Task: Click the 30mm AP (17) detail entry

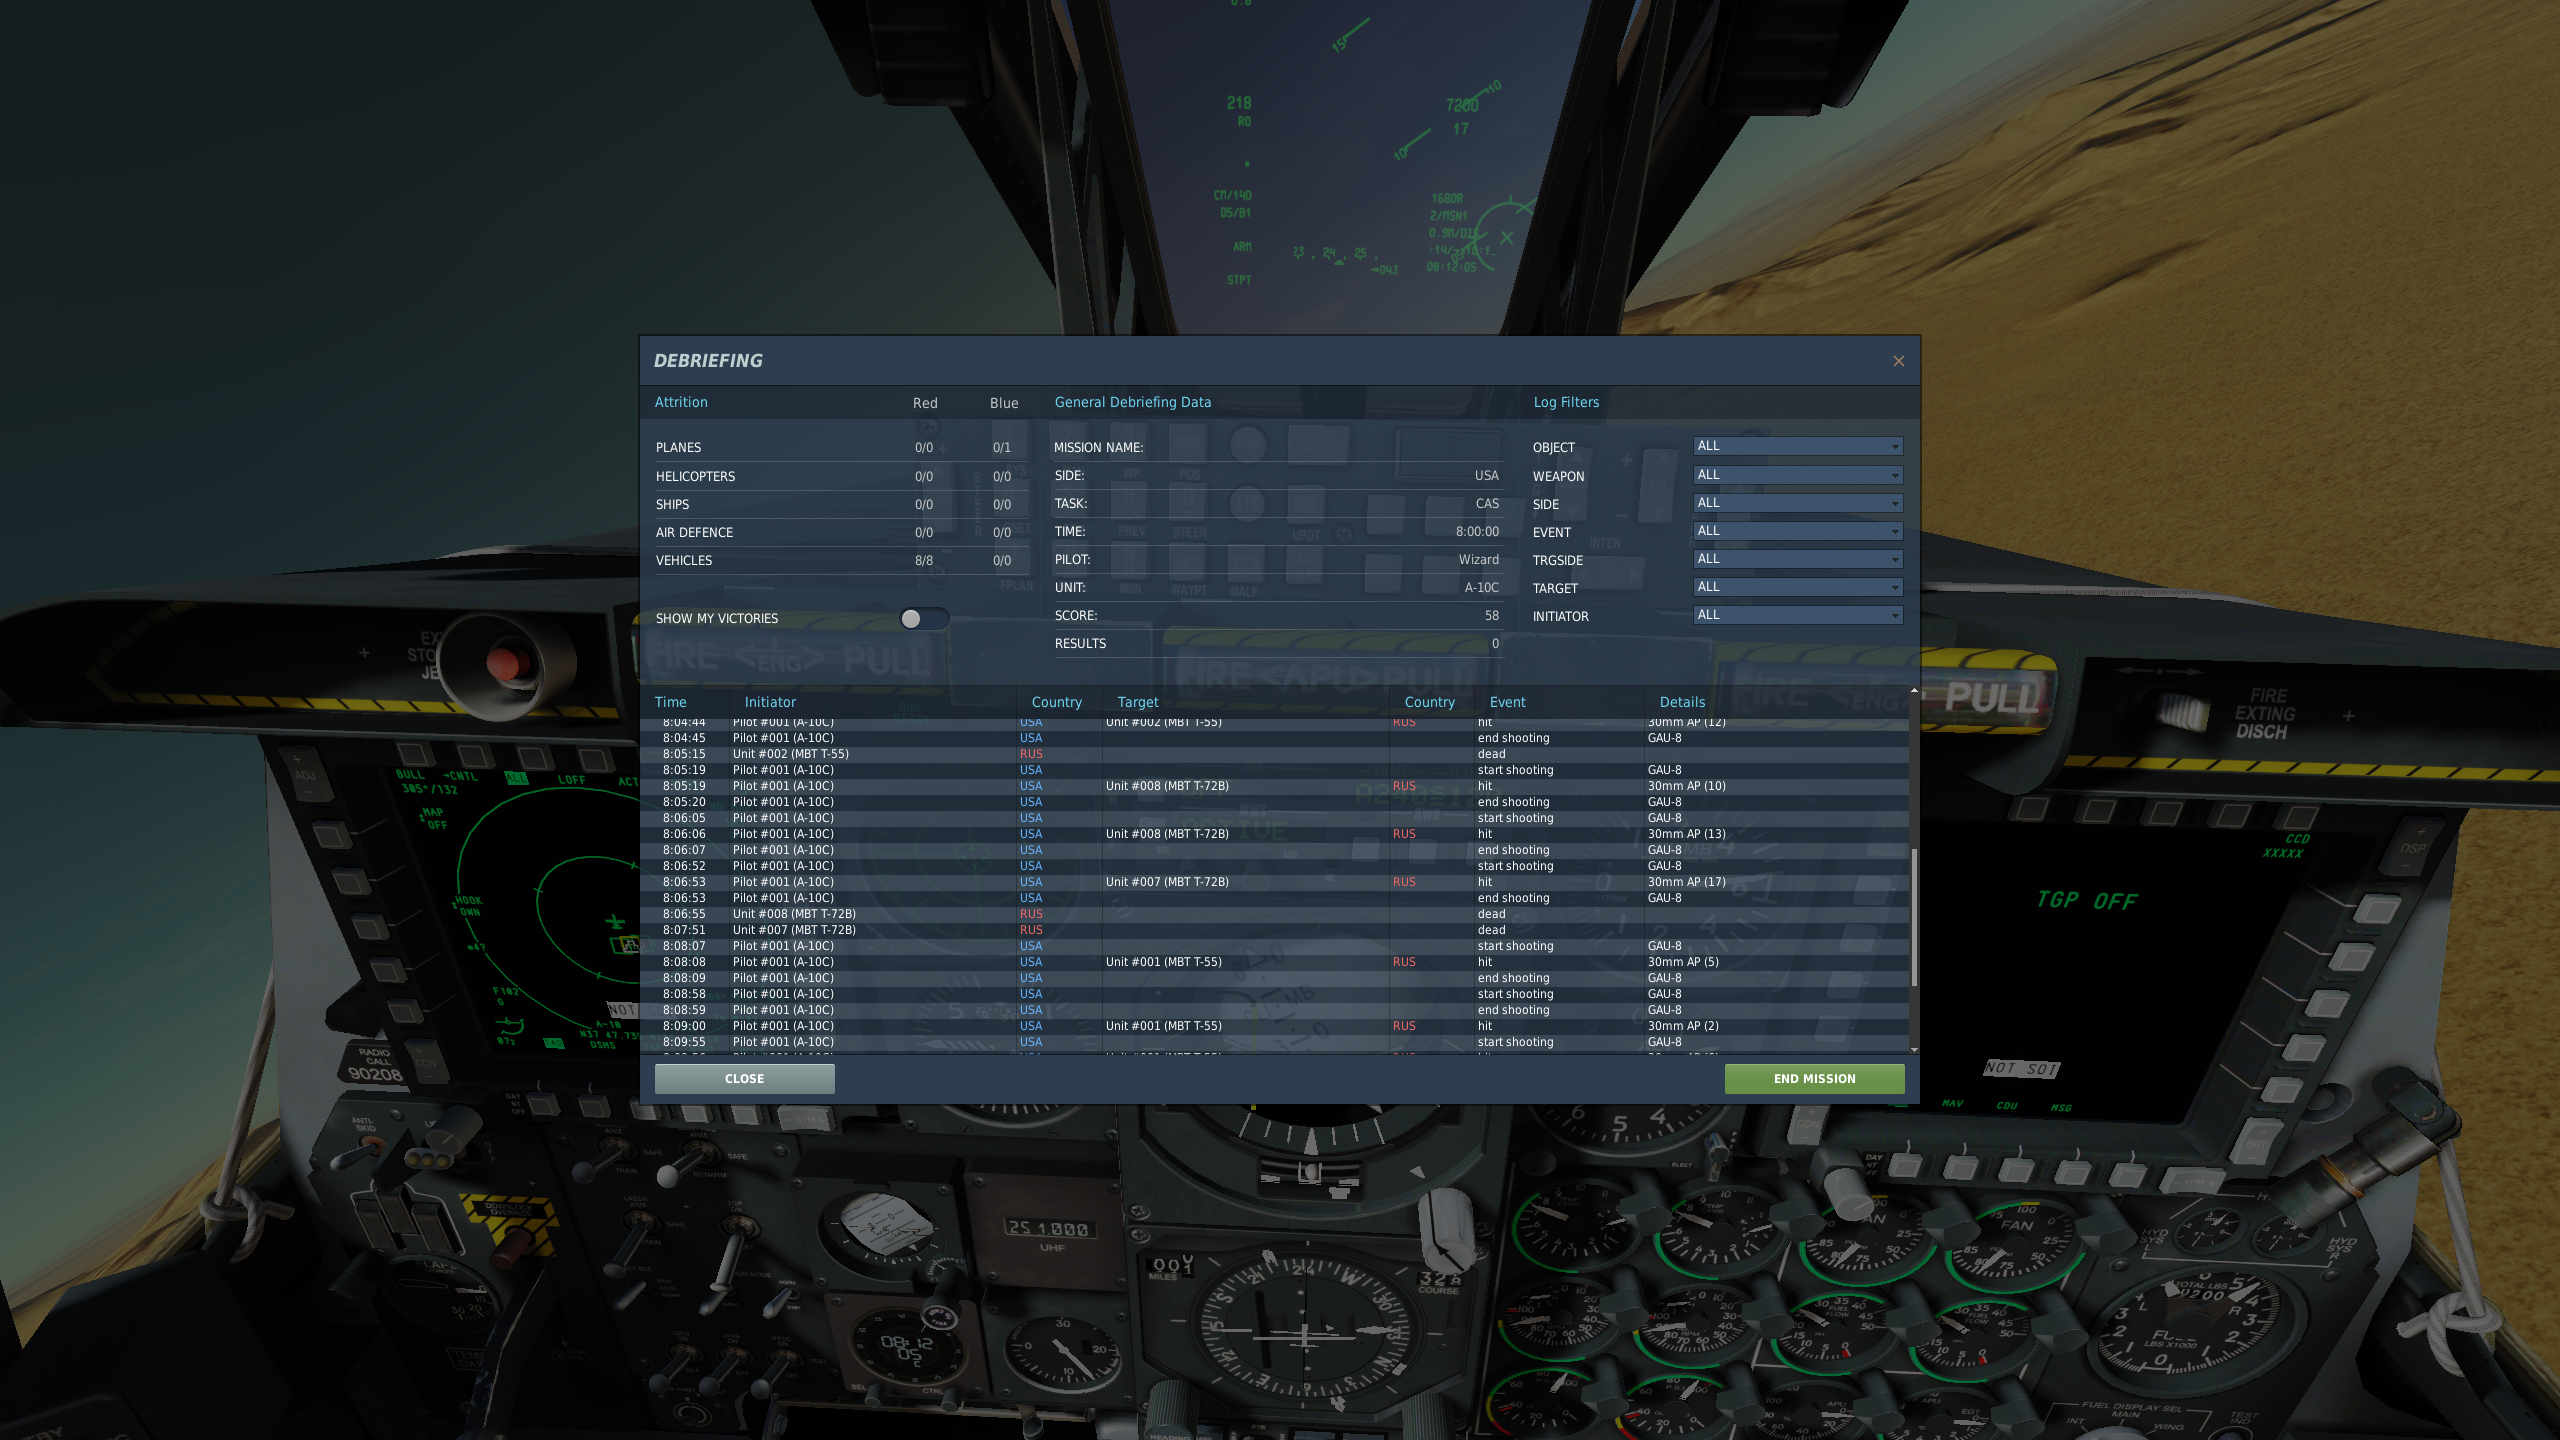Action: point(1687,882)
